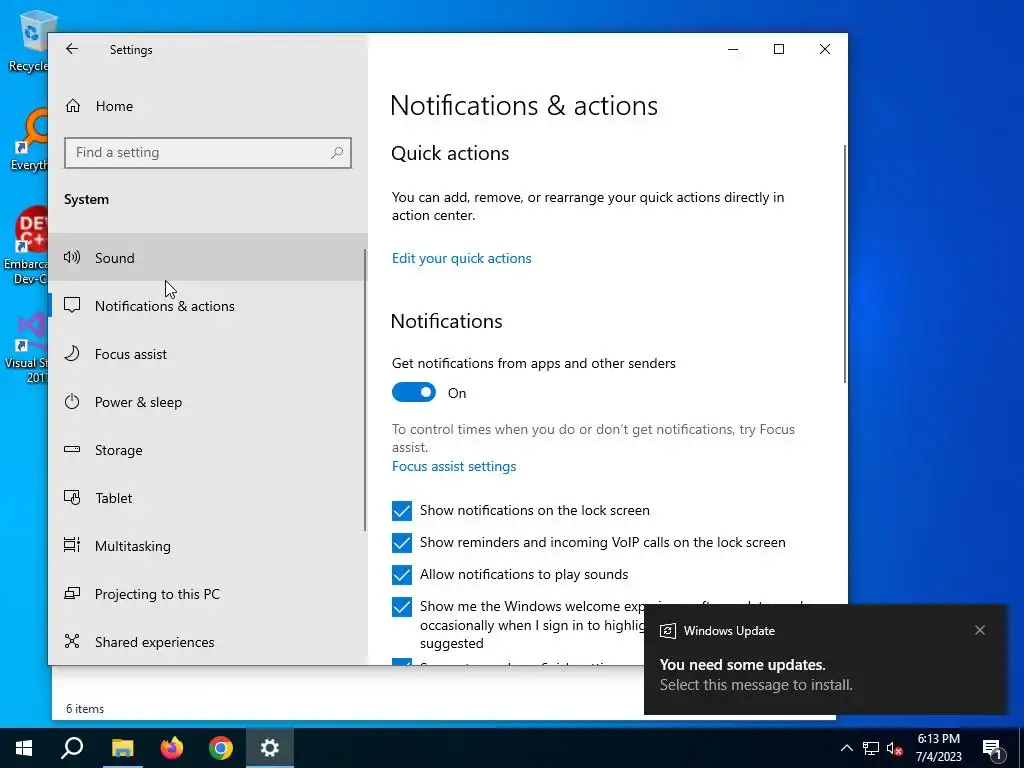
Task: Launch Firefox from taskbar
Action: pyautogui.click(x=172, y=748)
